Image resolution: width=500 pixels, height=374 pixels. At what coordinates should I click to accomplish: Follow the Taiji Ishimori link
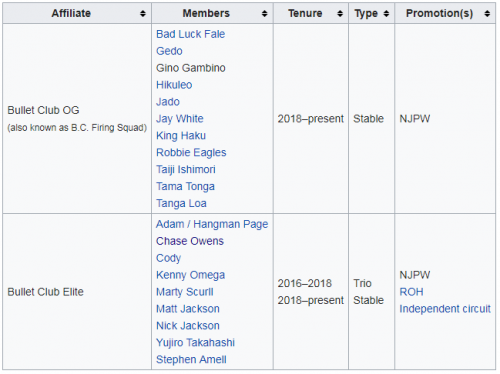pos(186,170)
